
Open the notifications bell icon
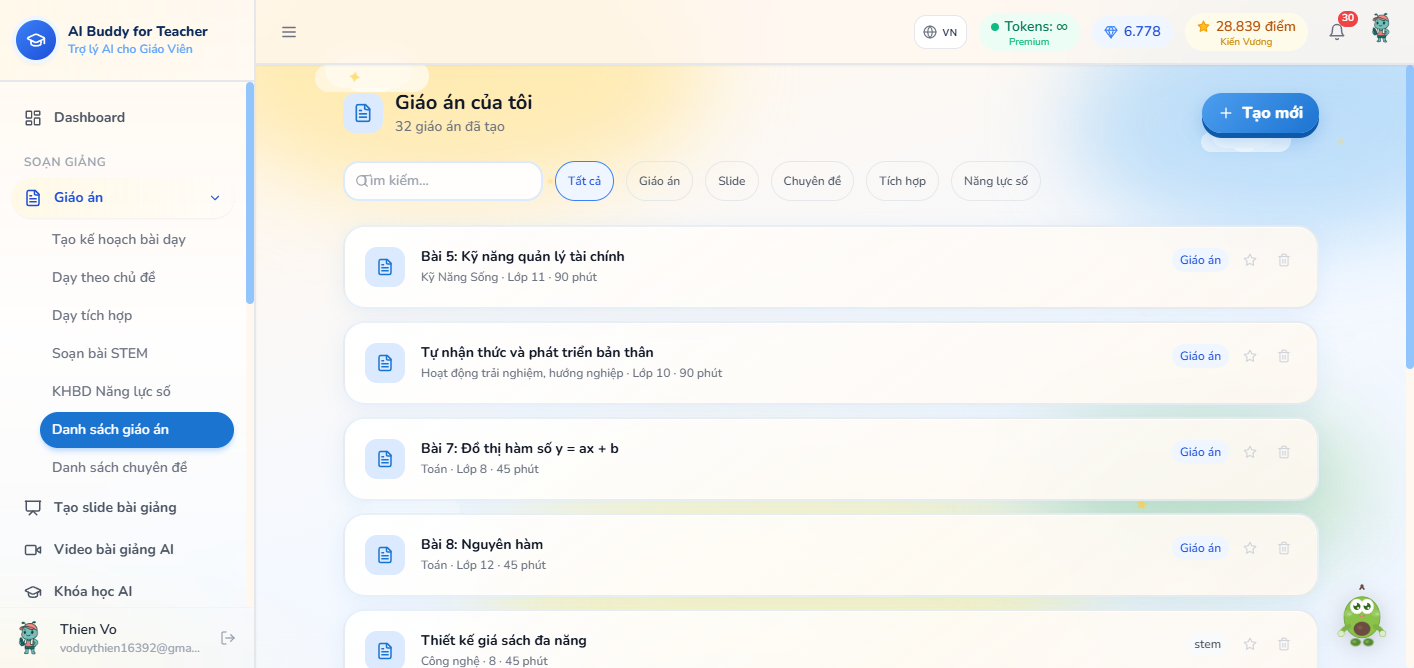[1337, 31]
